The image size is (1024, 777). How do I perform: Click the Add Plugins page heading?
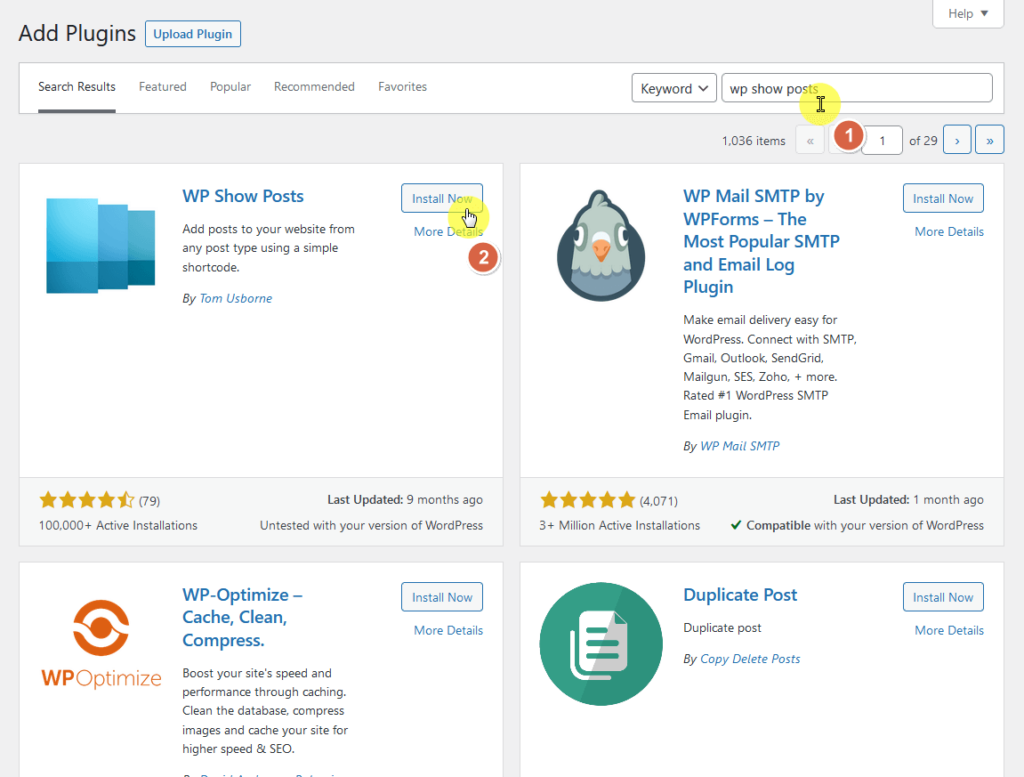pos(77,33)
